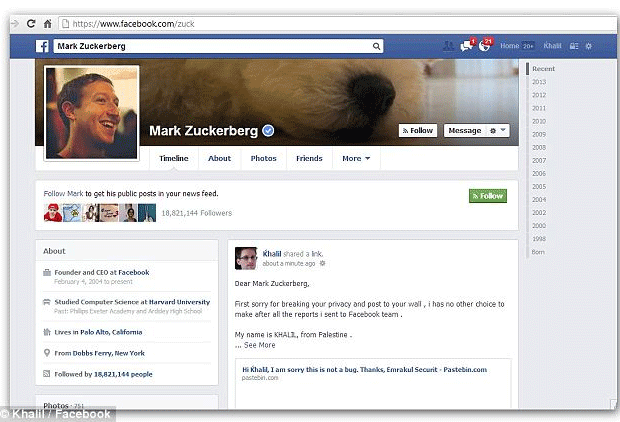Click the About panel heading
The width and height of the screenshot is (620, 422).
(x=54, y=251)
